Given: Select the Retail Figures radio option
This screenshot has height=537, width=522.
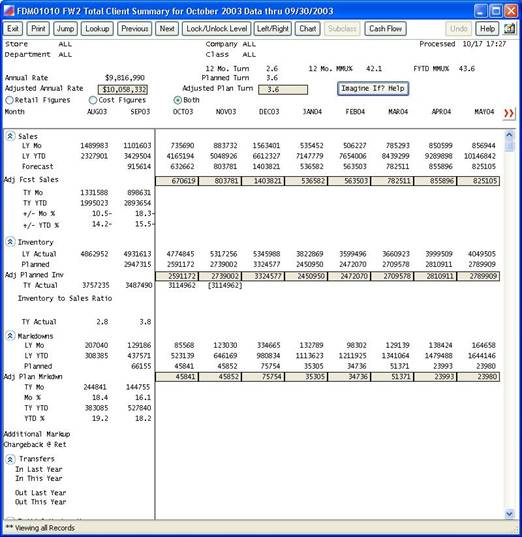Looking at the screenshot, I should 10,100.
